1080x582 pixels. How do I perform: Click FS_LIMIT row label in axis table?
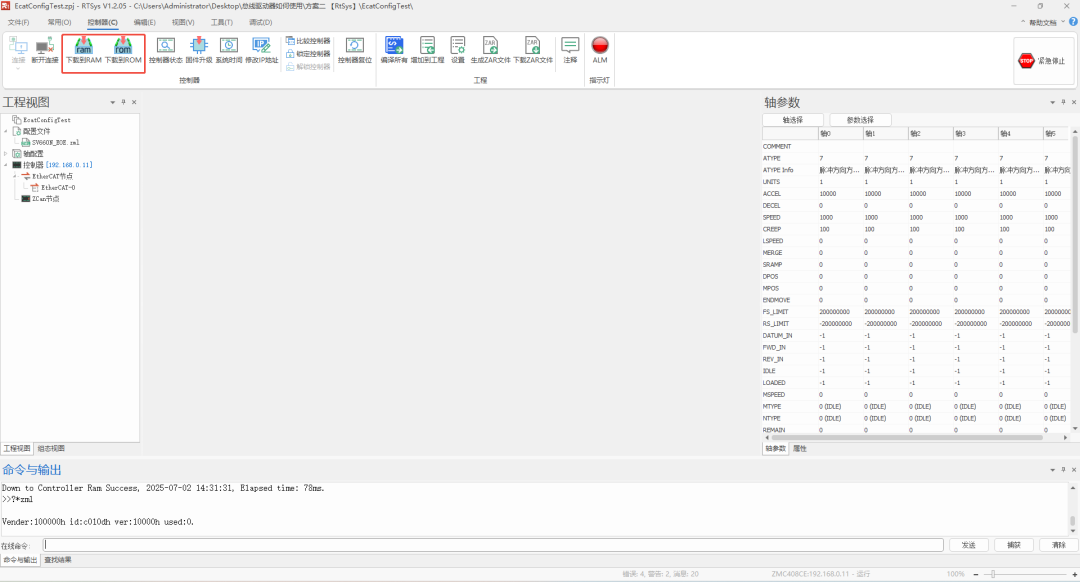coord(776,312)
